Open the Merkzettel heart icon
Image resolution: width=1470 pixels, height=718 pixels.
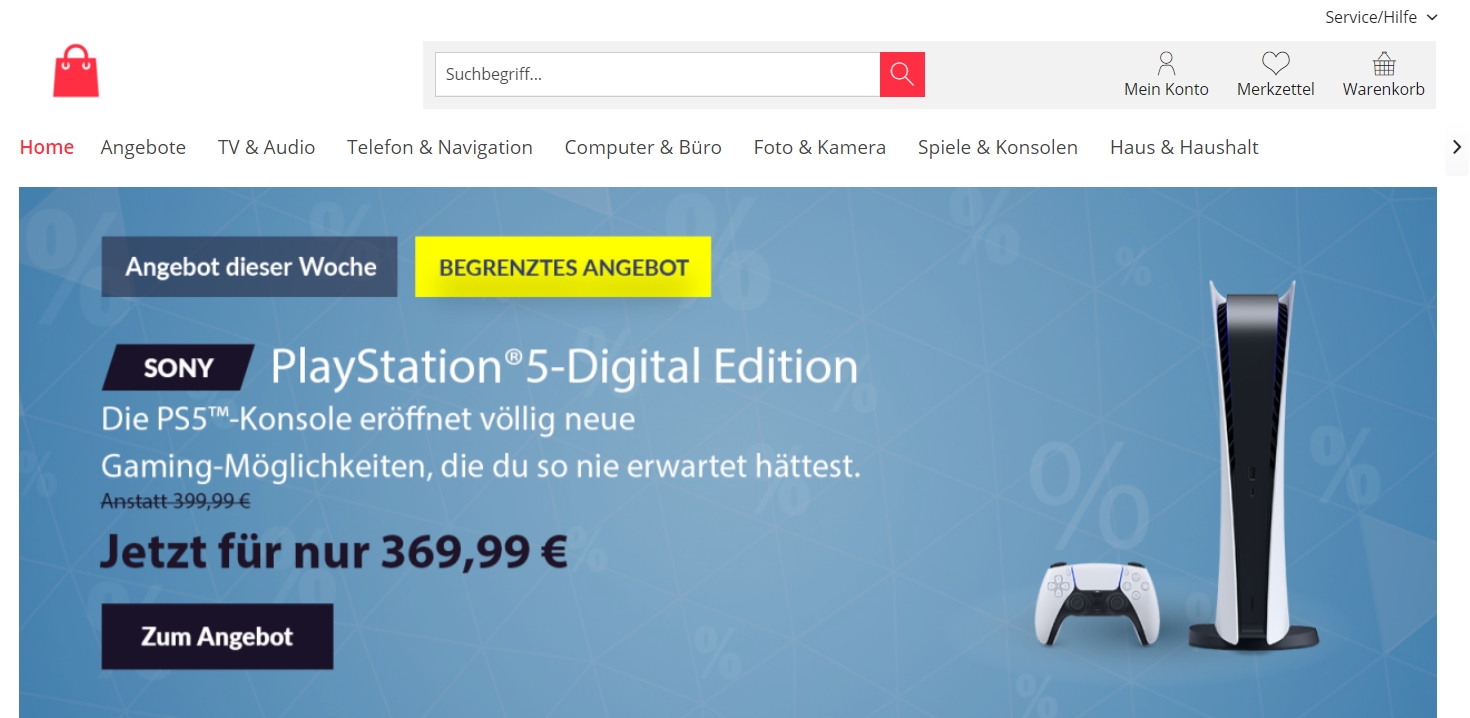pos(1275,64)
